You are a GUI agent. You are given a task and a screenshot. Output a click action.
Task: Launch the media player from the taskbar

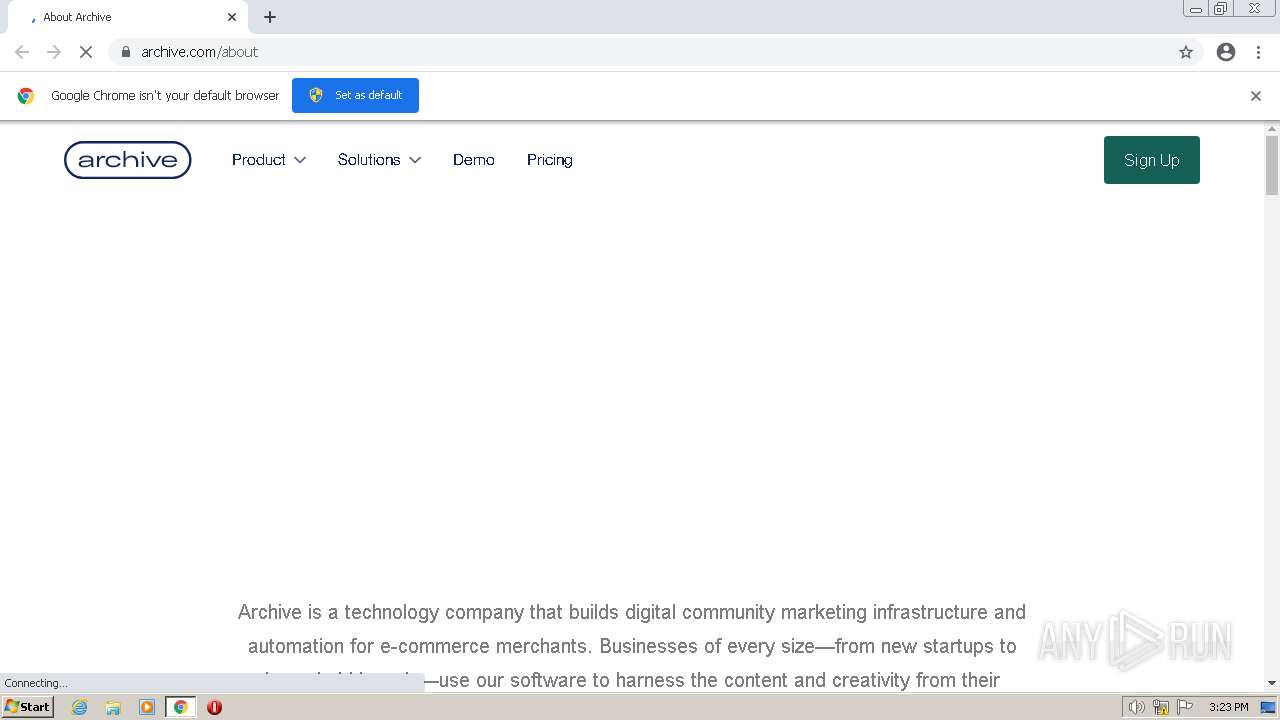[x=147, y=707]
